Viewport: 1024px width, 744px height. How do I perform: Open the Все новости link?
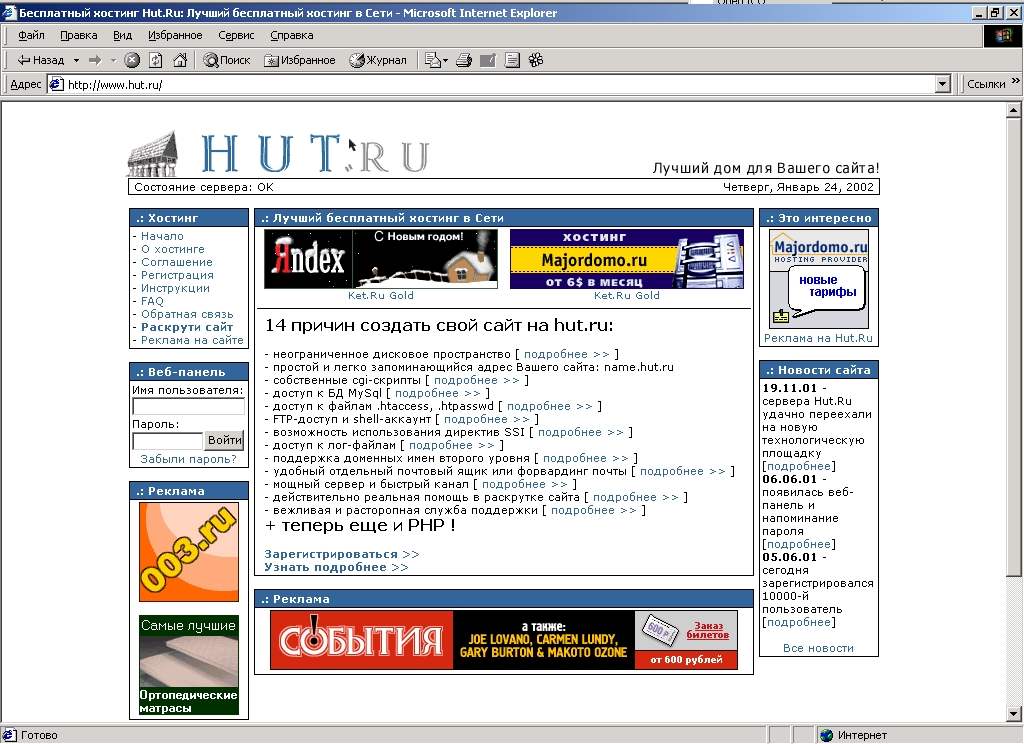(818, 648)
